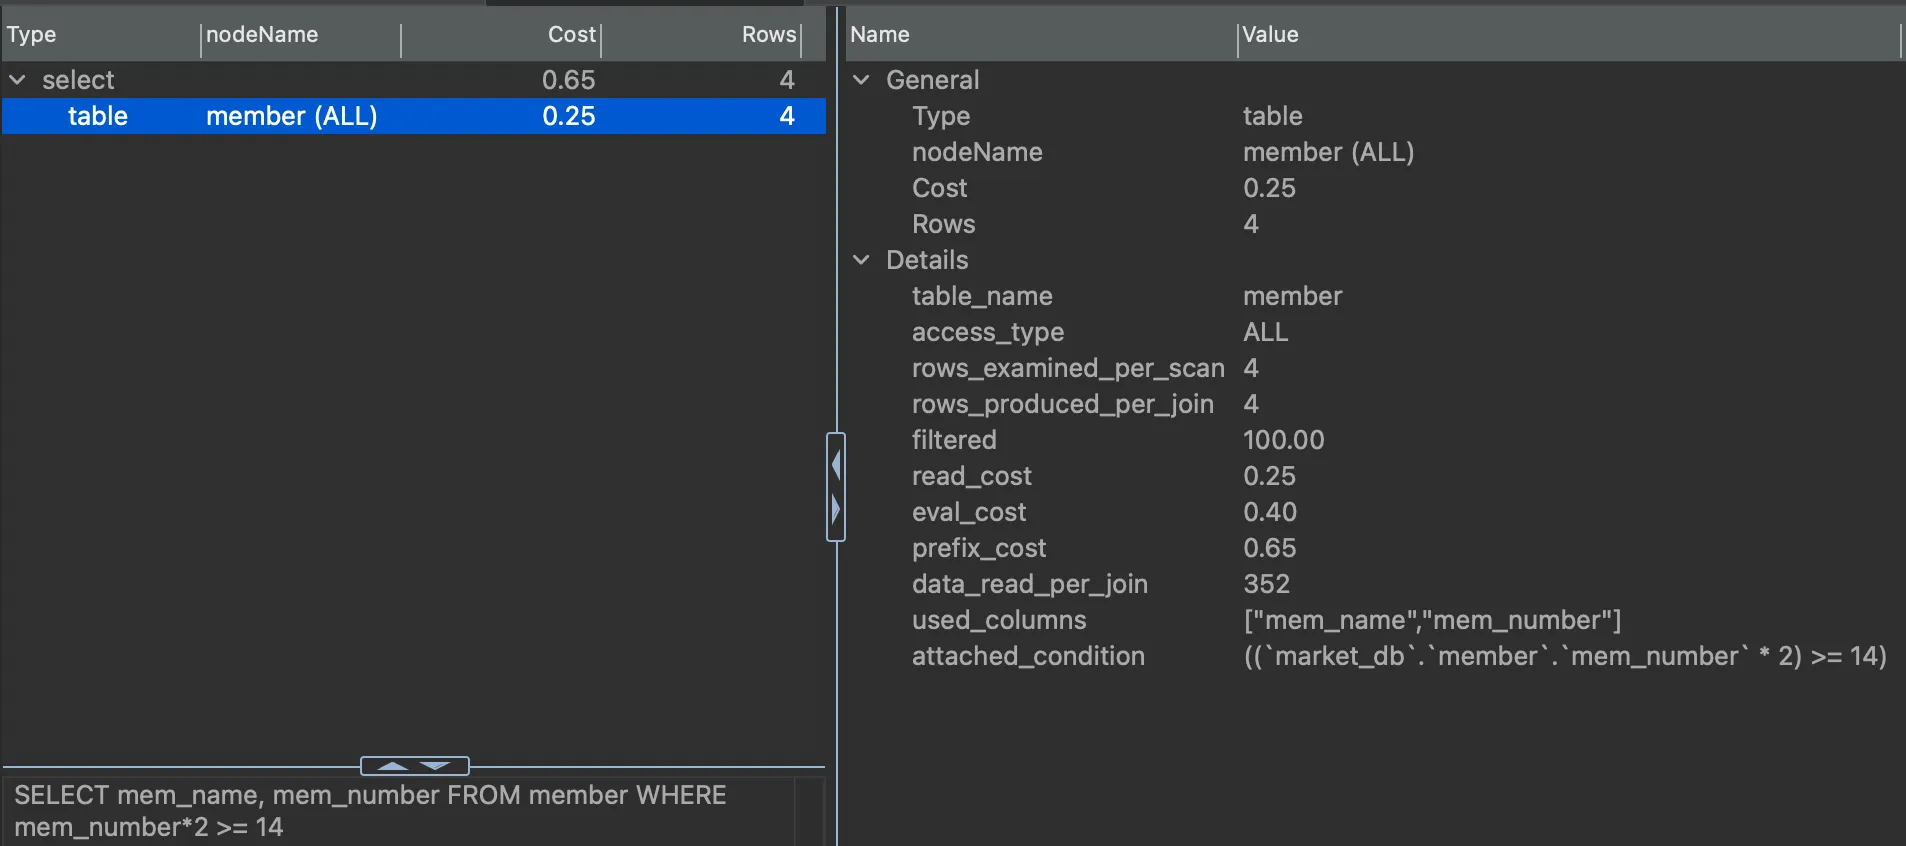This screenshot has width=1906, height=846.
Task: Sort by the Cost column header
Action: pyautogui.click(x=501, y=34)
